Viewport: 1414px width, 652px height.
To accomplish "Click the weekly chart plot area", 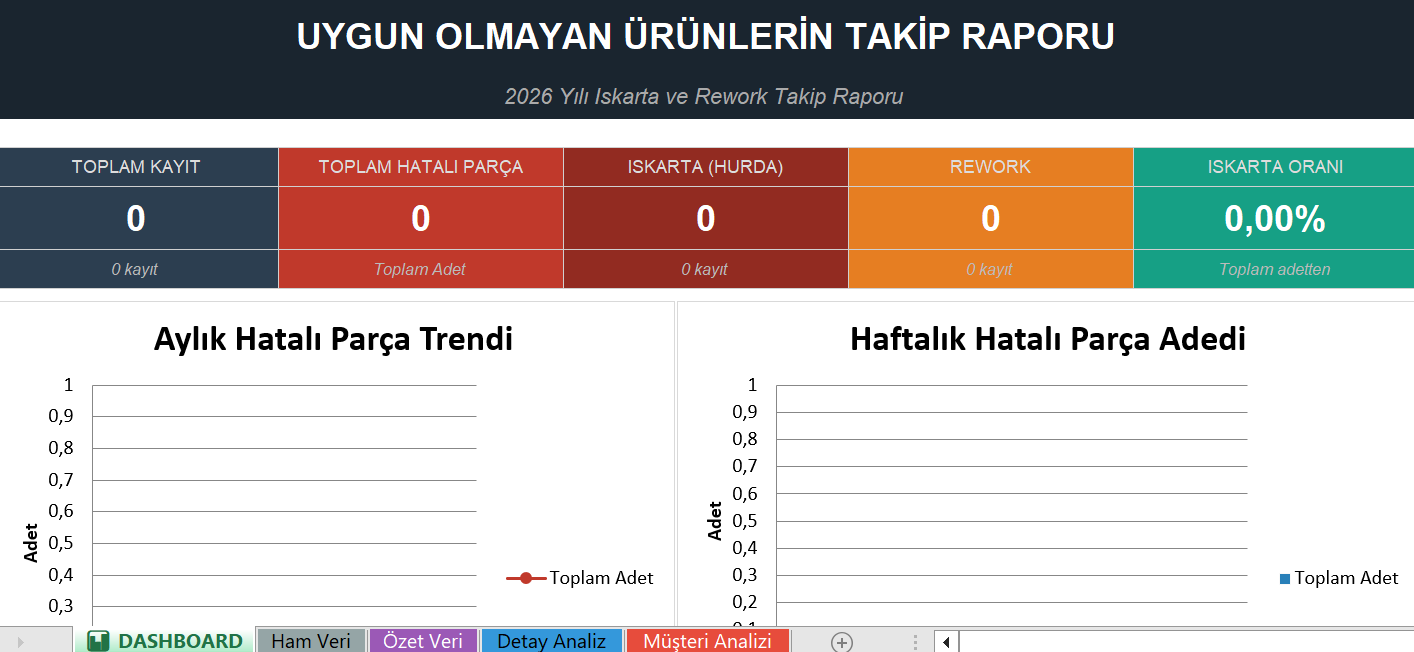I will pos(1012,505).
